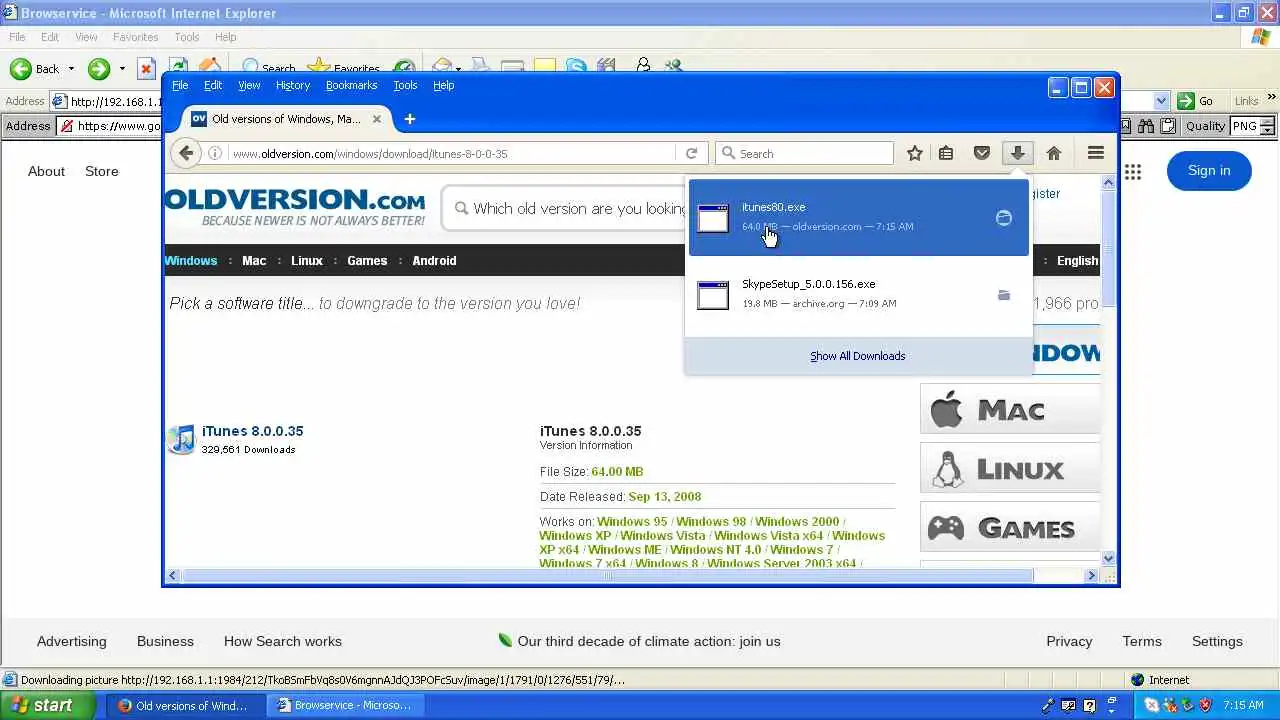
Task: Step the PNG quality selector down
Action: point(1267,131)
